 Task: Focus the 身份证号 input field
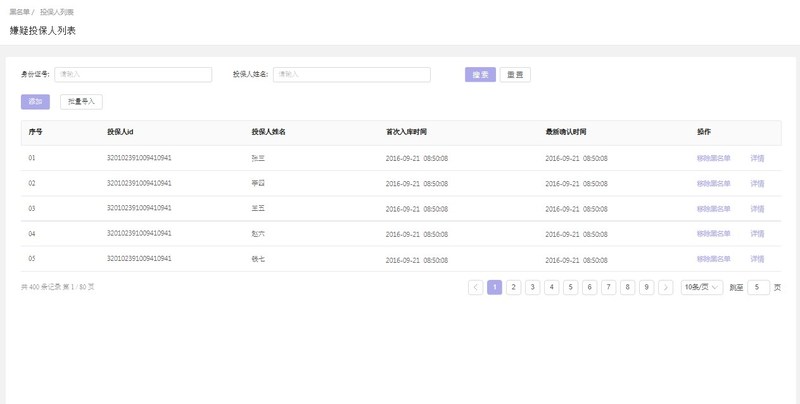tap(133, 74)
